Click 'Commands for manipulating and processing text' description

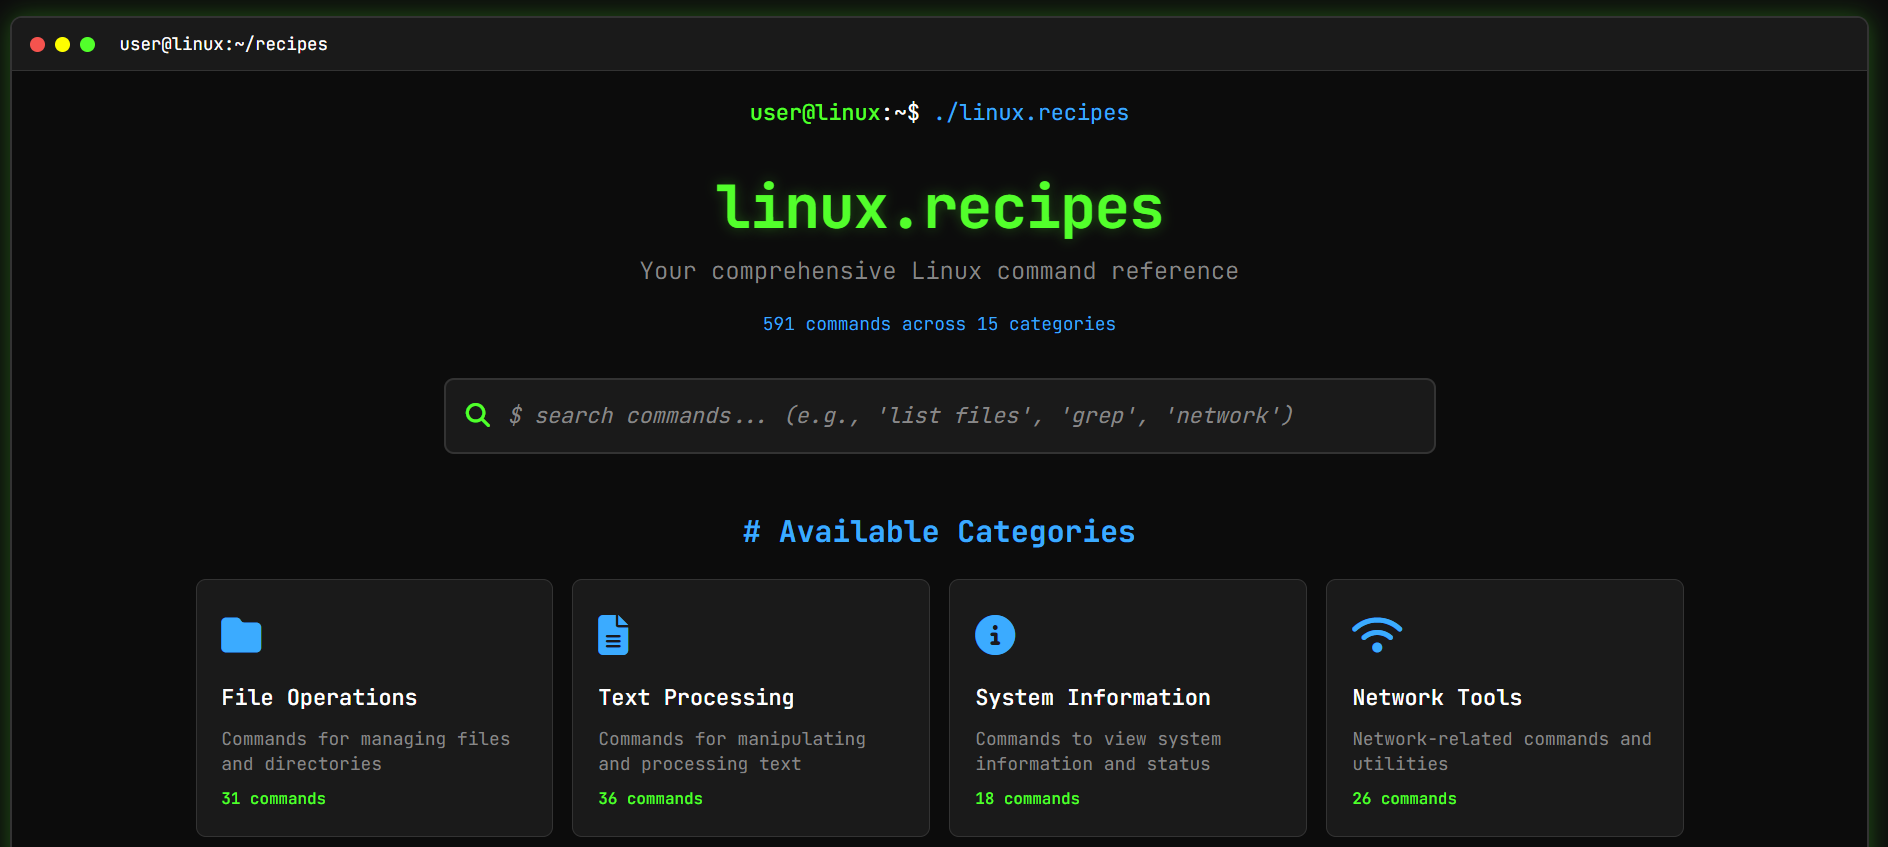[732, 751]
